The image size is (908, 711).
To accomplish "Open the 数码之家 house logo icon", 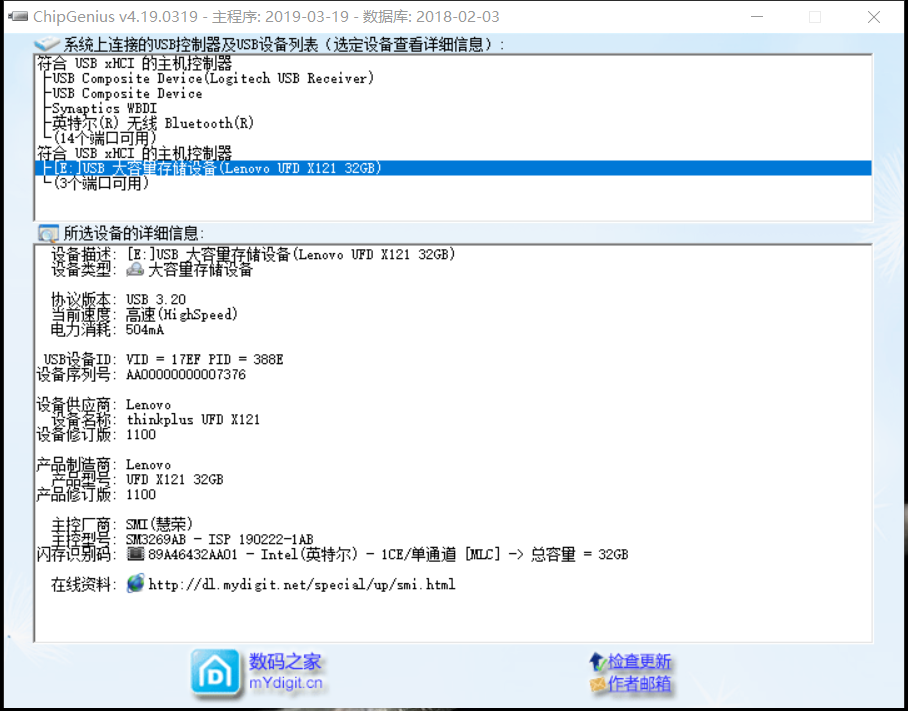I will [215, 672].
